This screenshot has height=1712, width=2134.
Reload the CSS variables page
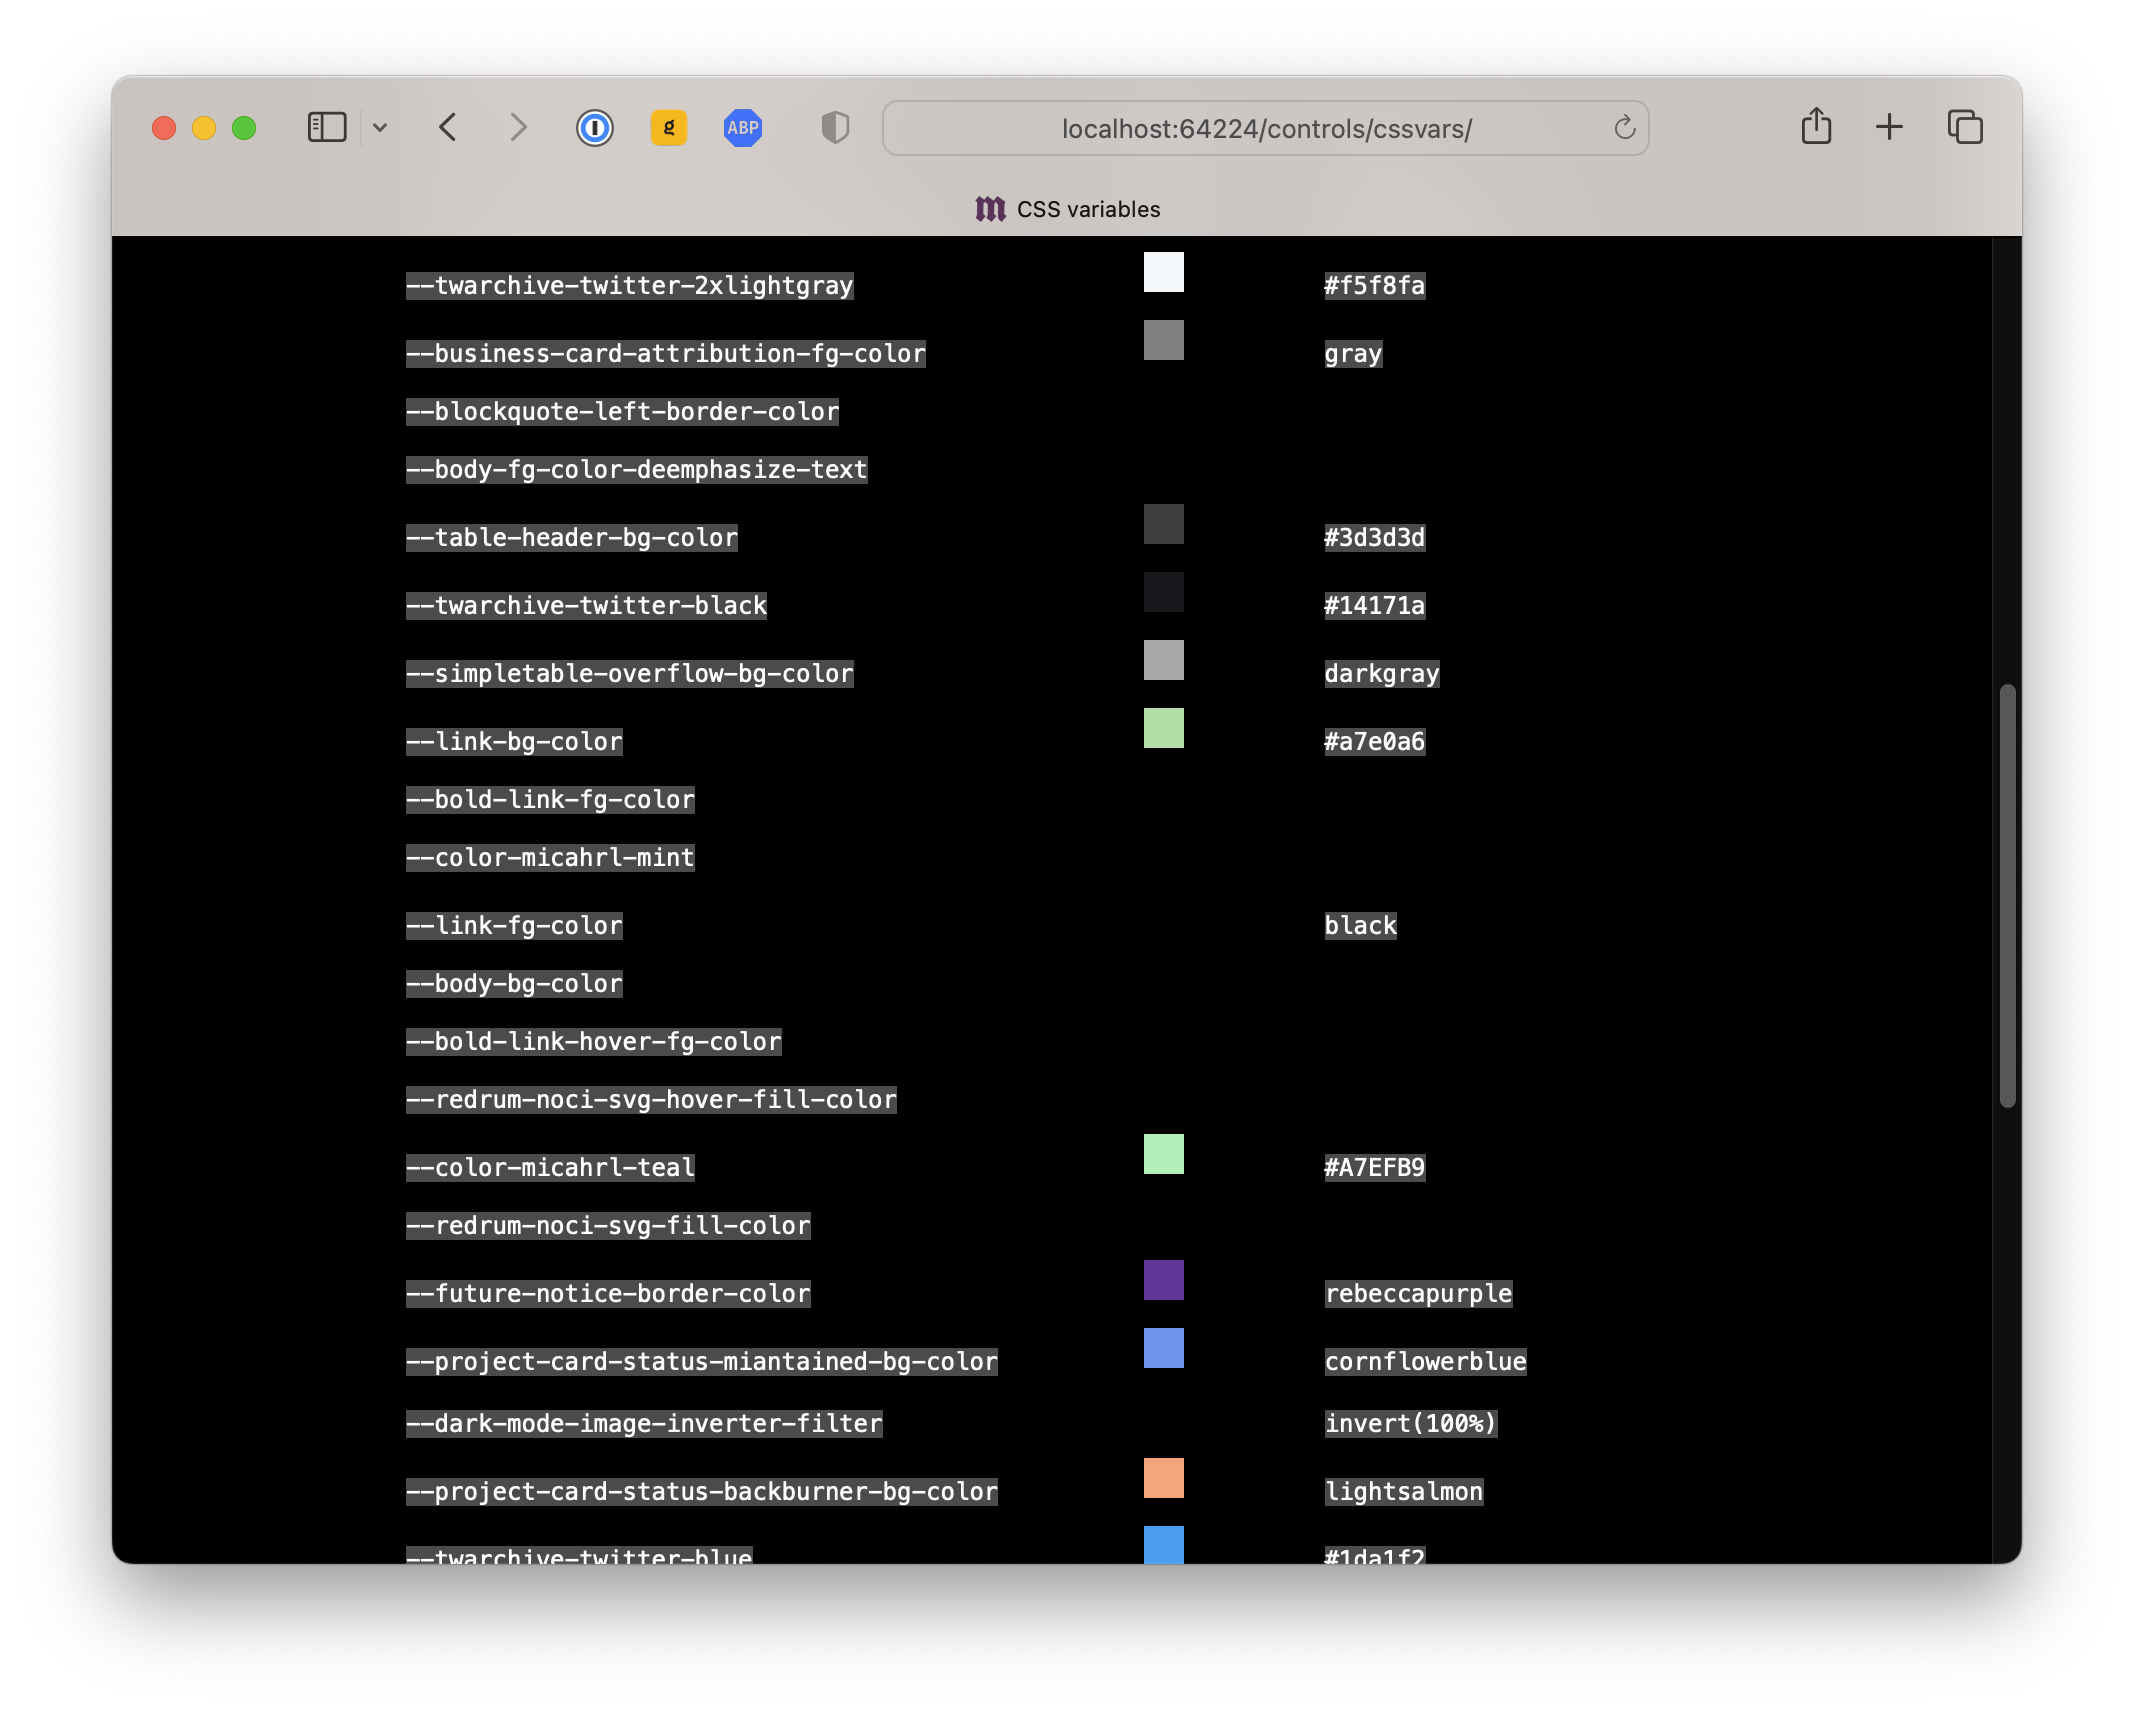tap(1622, 127)
